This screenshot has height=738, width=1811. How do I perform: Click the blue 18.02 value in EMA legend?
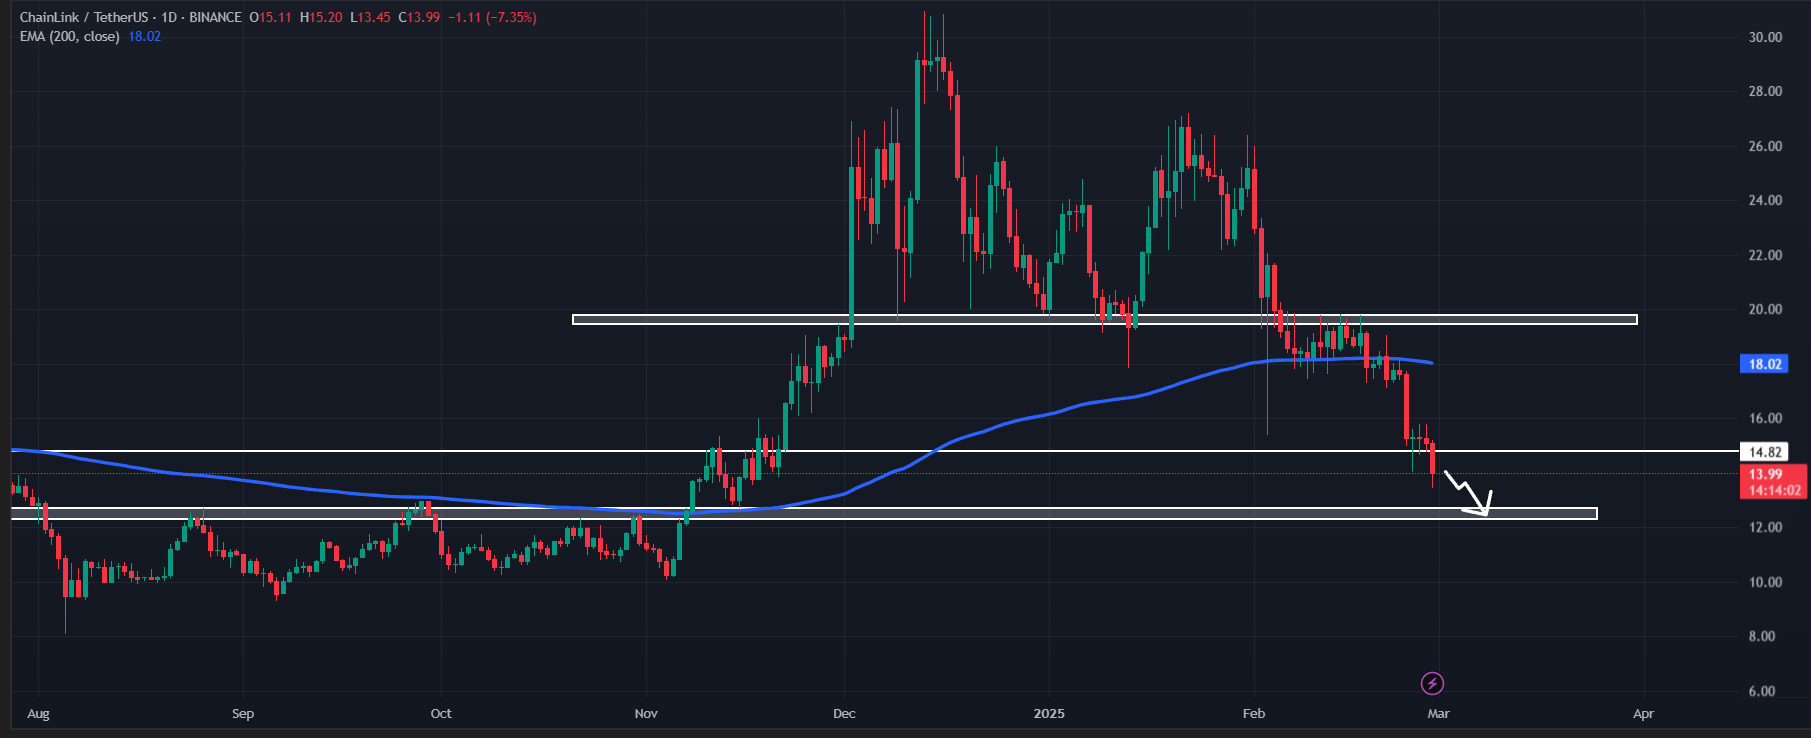(x=144, y=36)
